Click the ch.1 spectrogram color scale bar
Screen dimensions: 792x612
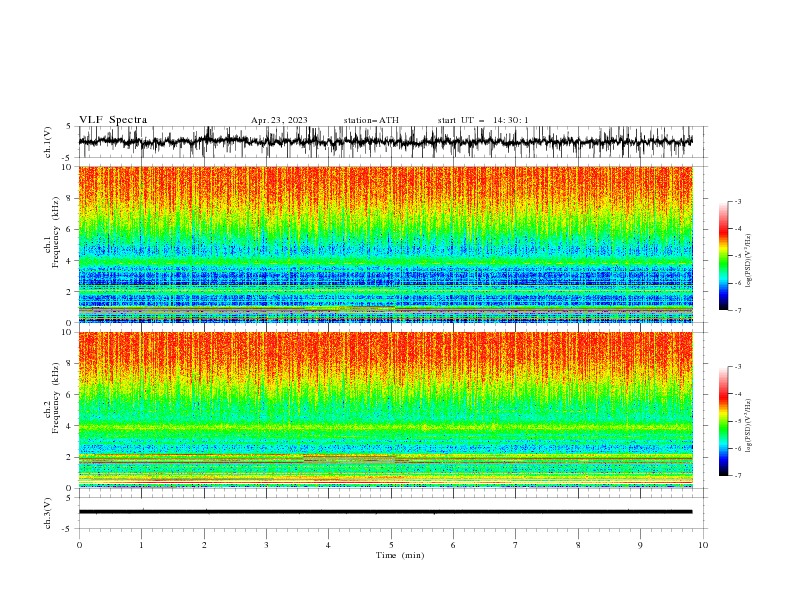[x=724, y=256]
